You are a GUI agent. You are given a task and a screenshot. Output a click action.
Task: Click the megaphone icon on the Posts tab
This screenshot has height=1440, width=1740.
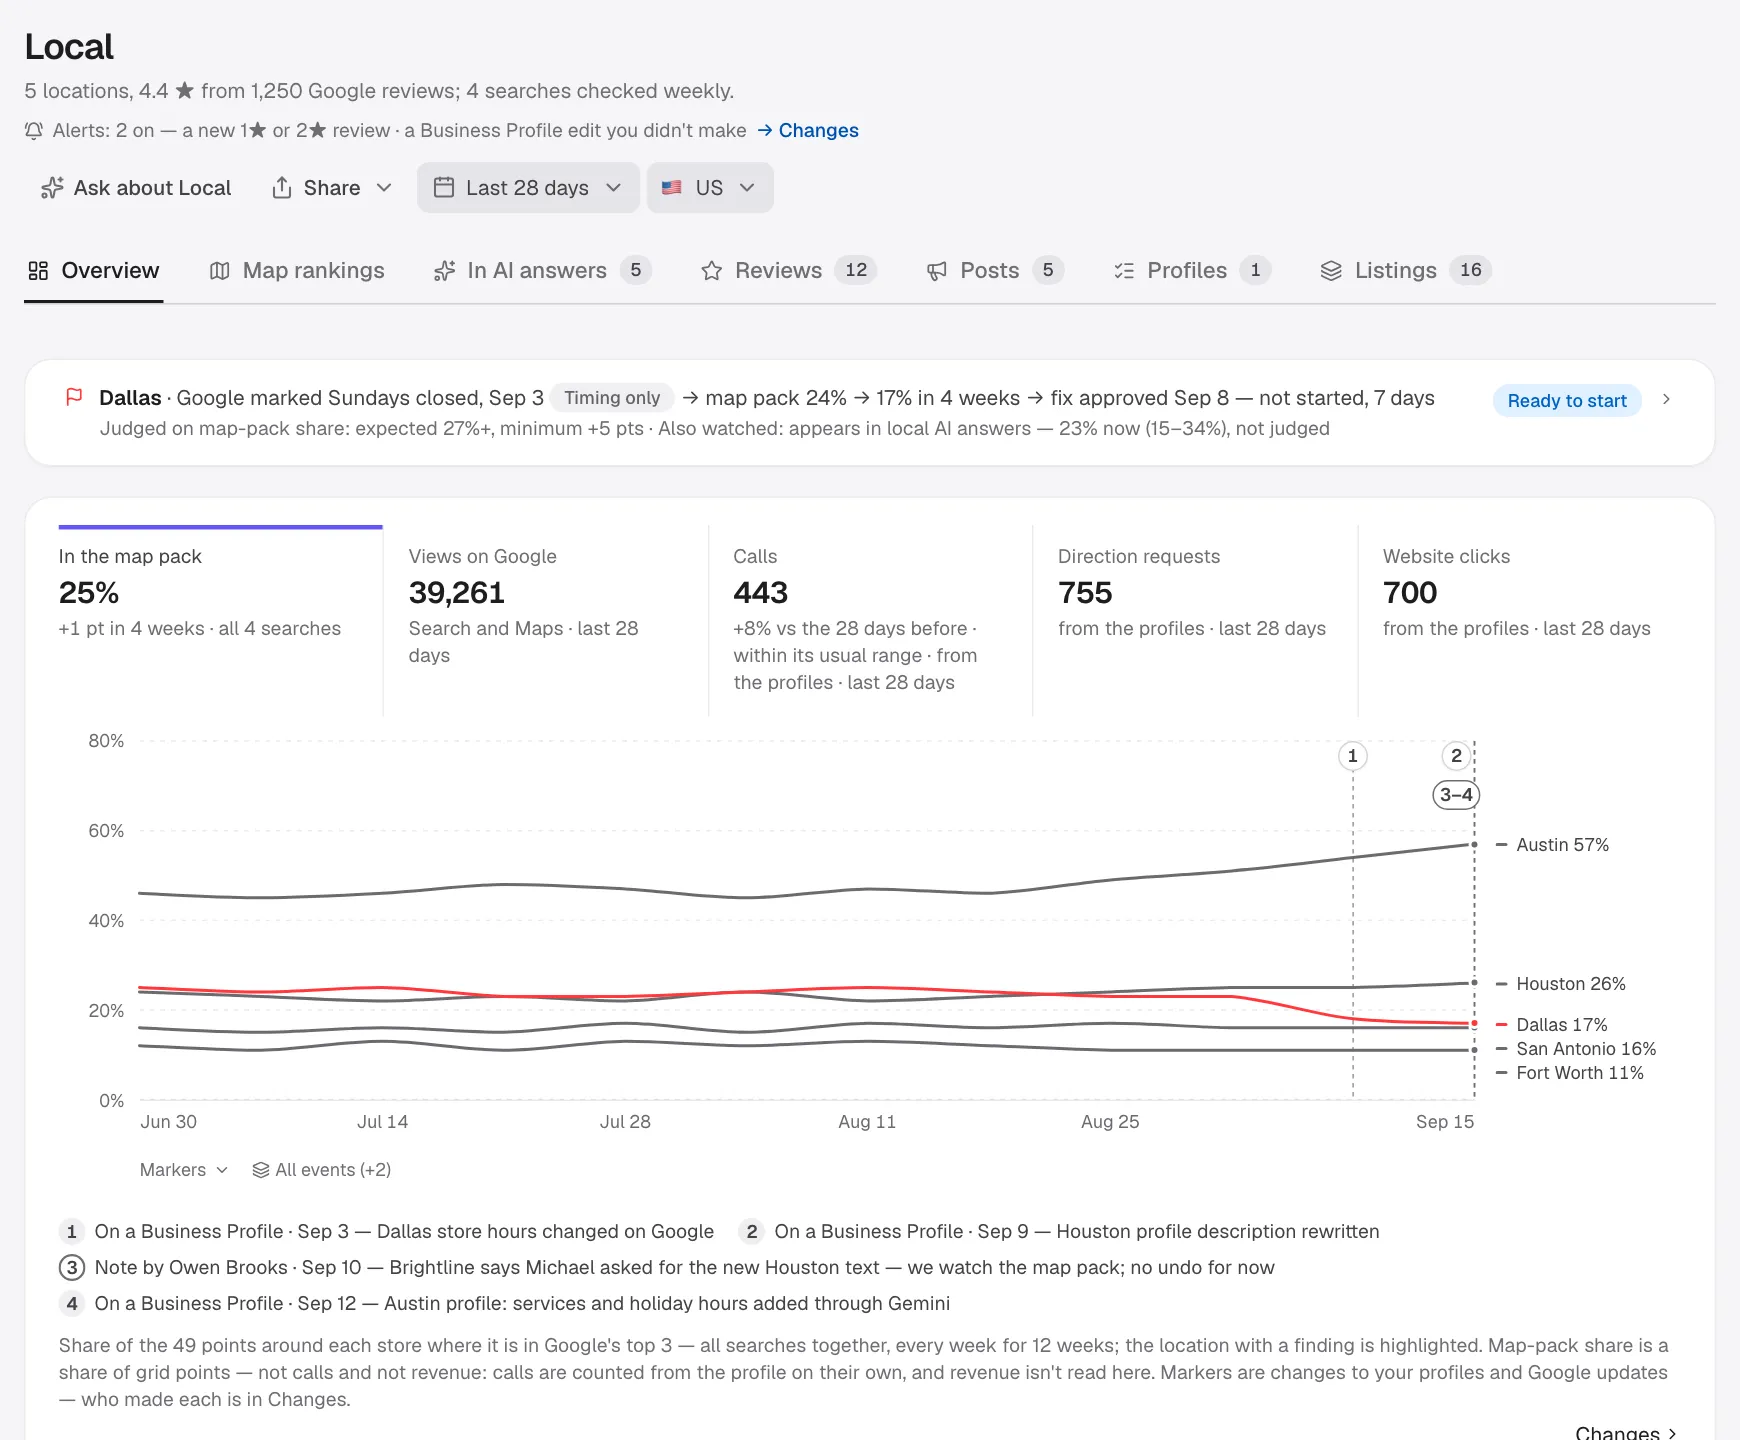coord(937,271)
